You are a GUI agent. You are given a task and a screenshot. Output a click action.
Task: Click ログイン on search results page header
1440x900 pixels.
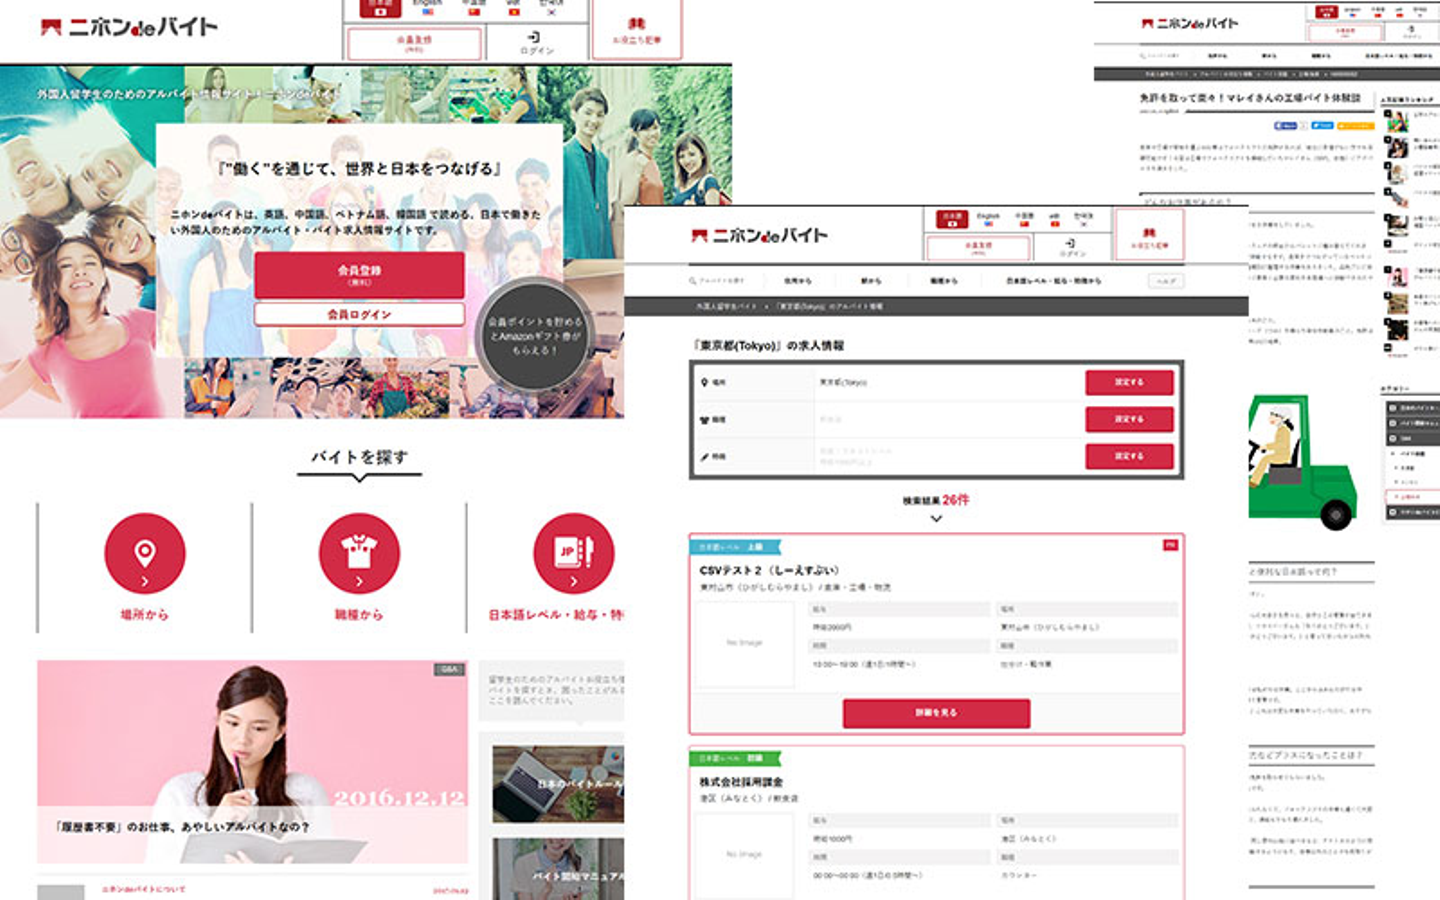coord(1071,247)
